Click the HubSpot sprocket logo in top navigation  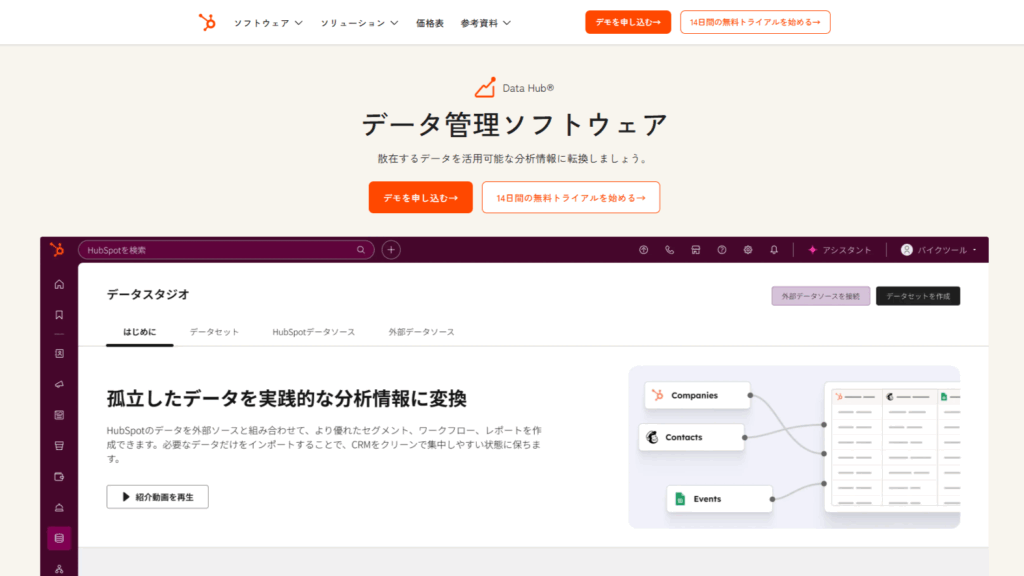[x=207, y=22]
